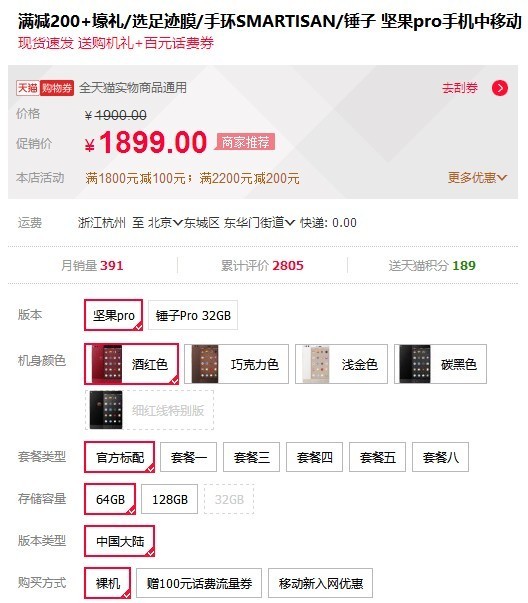This screenshot has width=528, height=603.
Task: Click the 去刮券 coupon link
Action: [x=460, y=88]
